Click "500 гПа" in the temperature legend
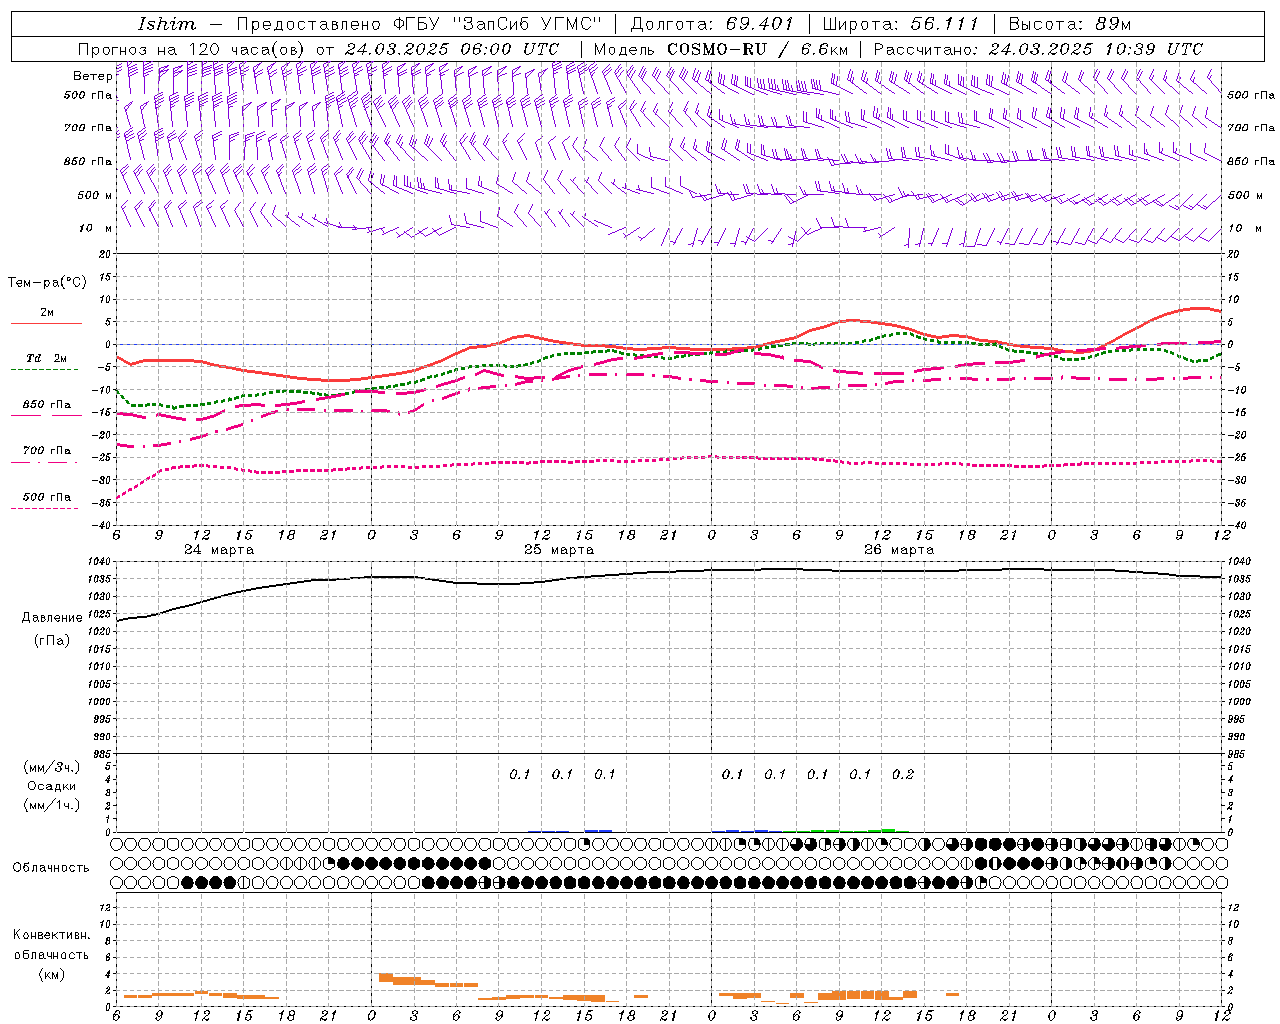1280x1024 pixels. tap(47, 497)
